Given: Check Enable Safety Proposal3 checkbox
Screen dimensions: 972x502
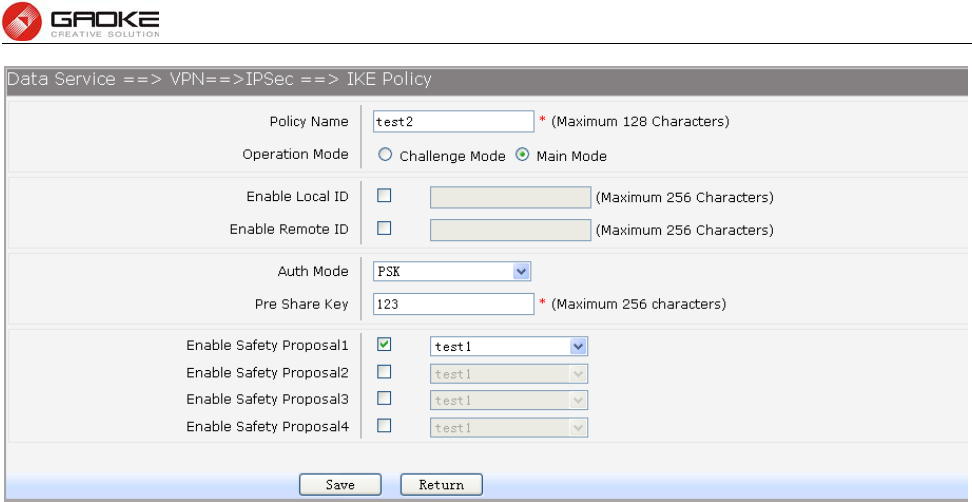Looking at the screenshot, I should click(384, 399).
